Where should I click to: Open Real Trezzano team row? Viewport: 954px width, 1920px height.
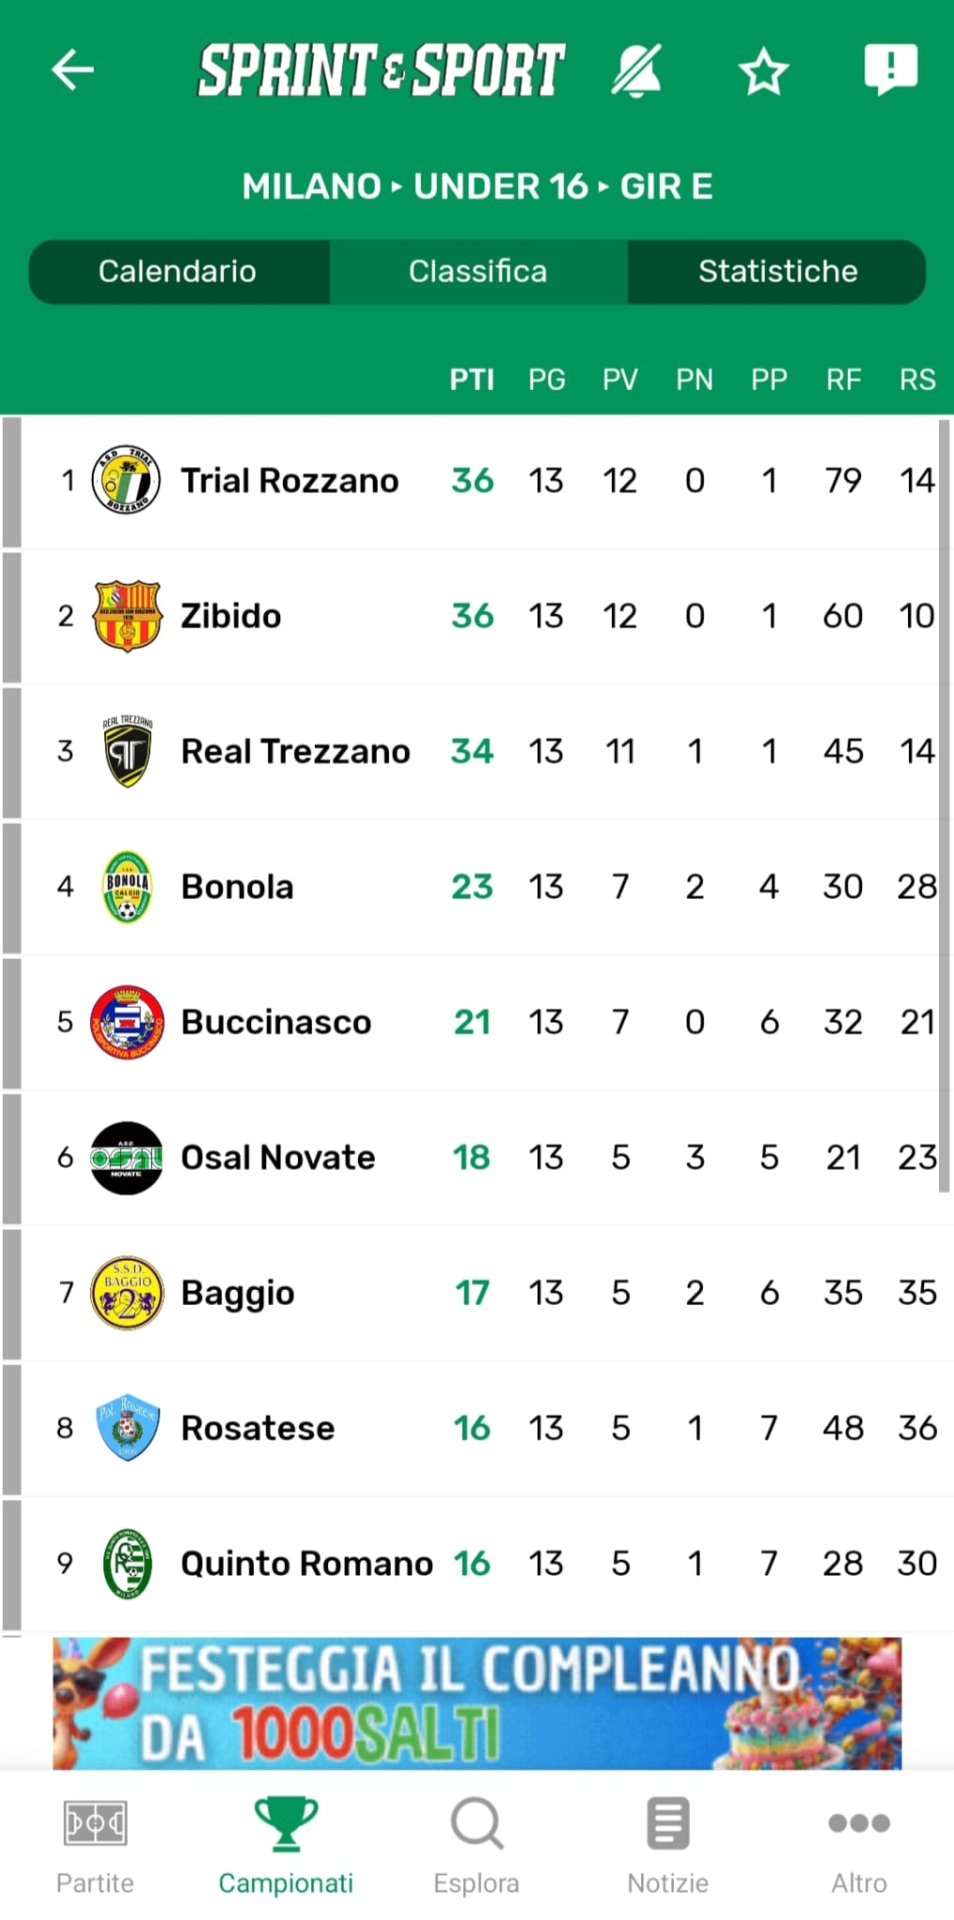click(x=295, y=752)
